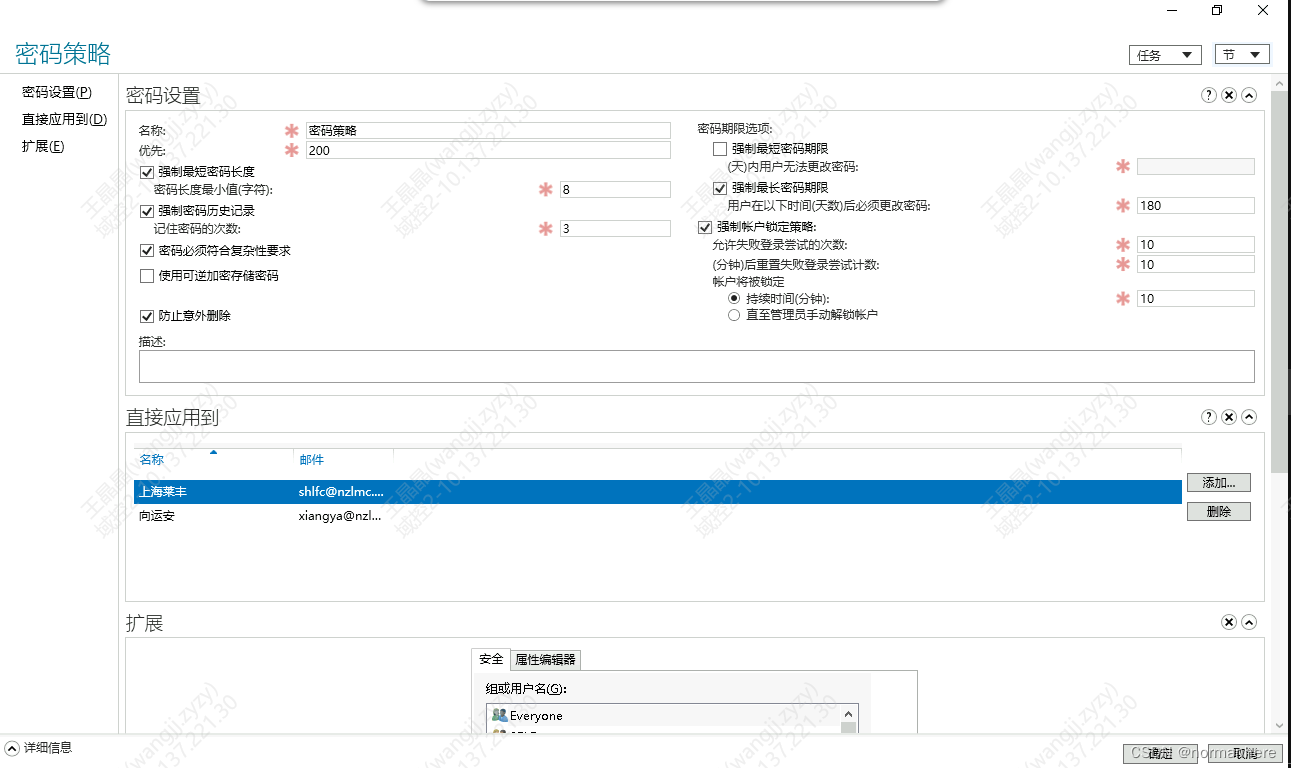The height and width of the screenshot is (768, 1291).
Task: Click the 取消 button
Action: point(1245,753)
